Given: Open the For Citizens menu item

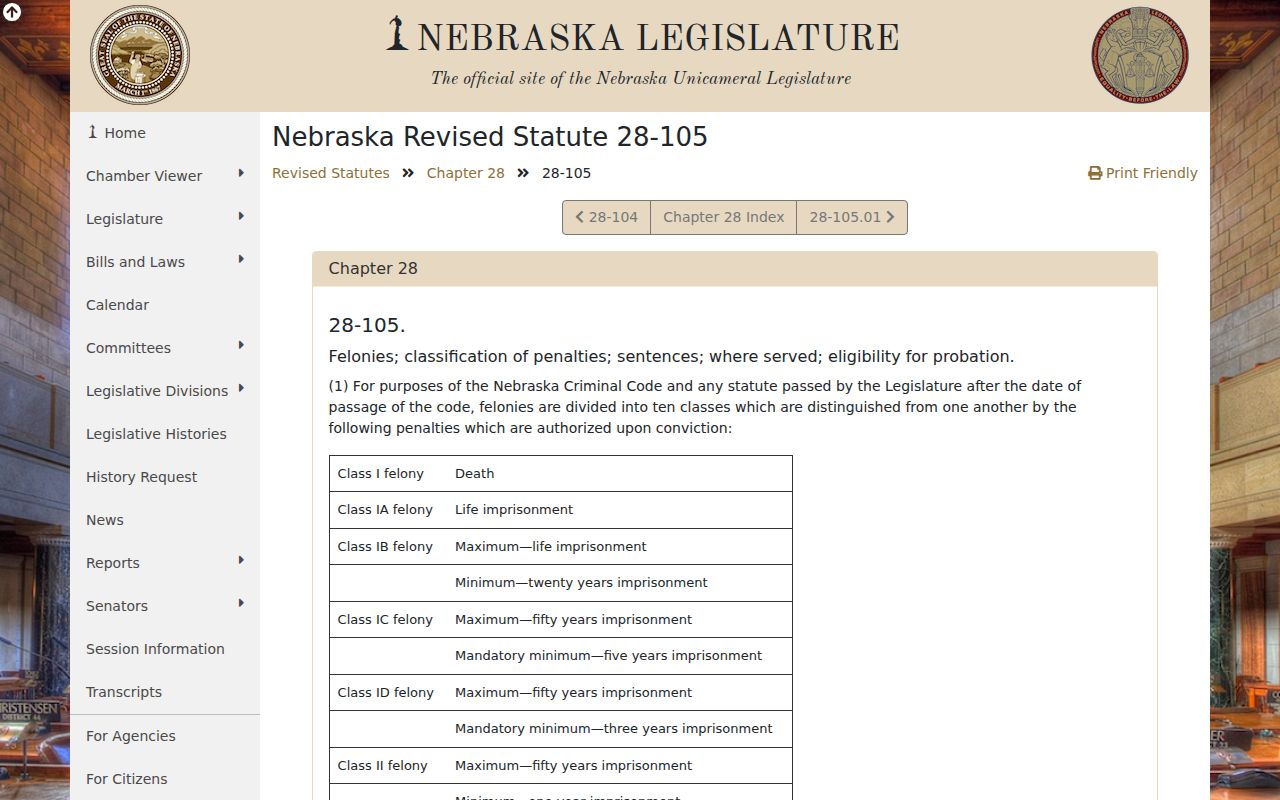Looking at the screenshot, I should (165, 779).
